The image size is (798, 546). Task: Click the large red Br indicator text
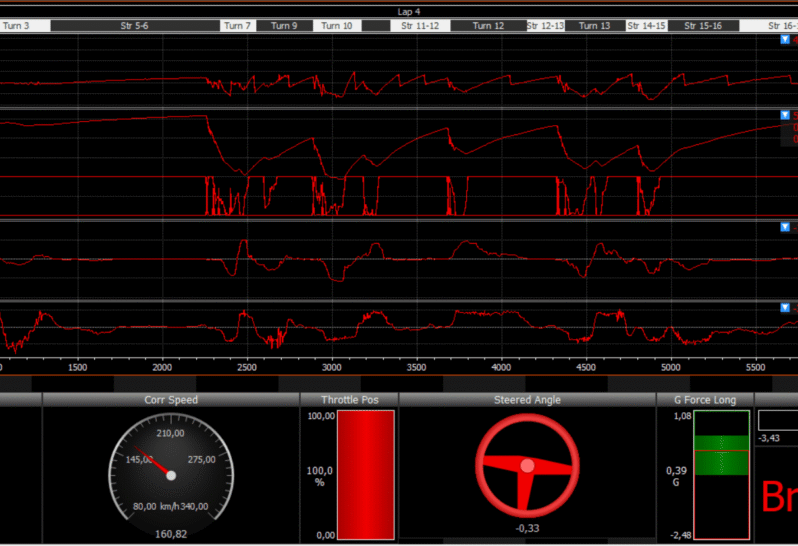point(779,496)
